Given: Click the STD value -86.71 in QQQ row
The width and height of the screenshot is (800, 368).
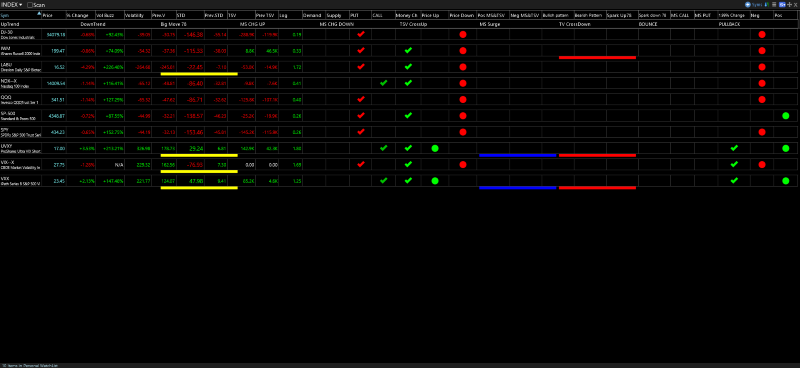Looking at the screenshot, I should tap(195, 100).
